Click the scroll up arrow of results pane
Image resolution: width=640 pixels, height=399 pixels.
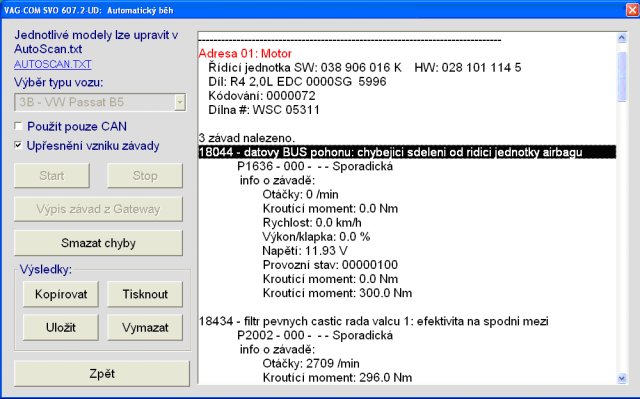pyautogui.click(x=622, y=38)
